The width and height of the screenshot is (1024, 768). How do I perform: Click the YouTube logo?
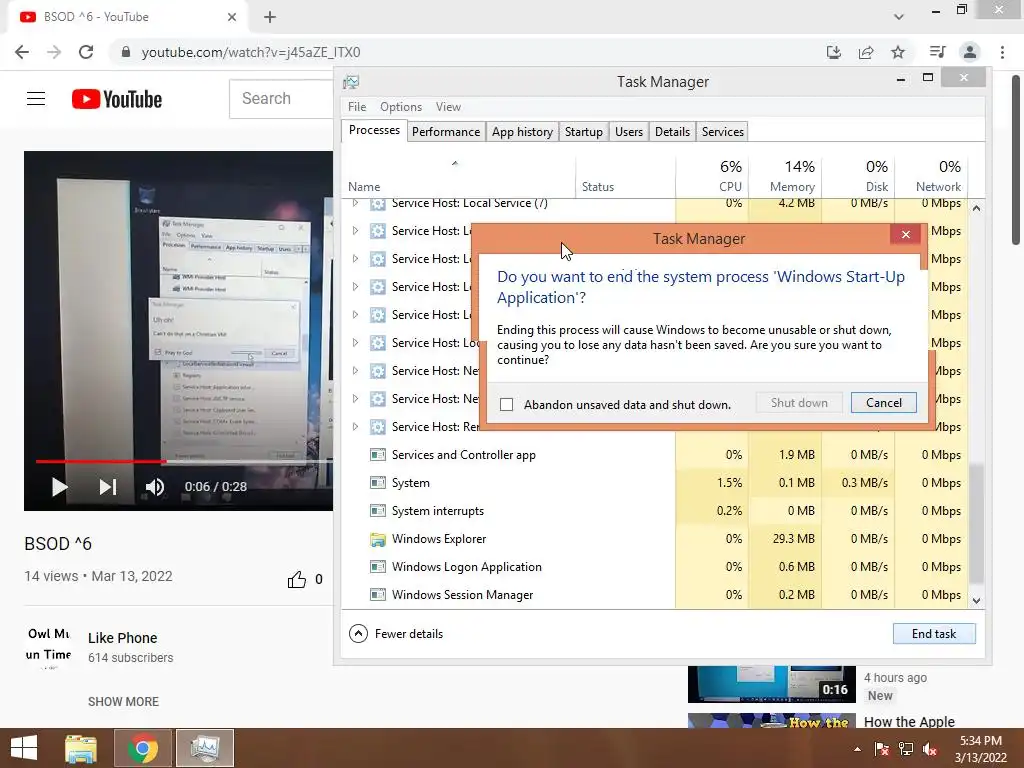117,99
